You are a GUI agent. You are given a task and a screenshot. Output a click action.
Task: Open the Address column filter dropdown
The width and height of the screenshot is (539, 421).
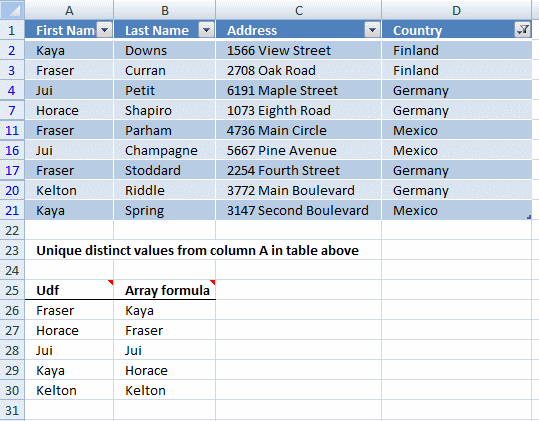(372, 30)
